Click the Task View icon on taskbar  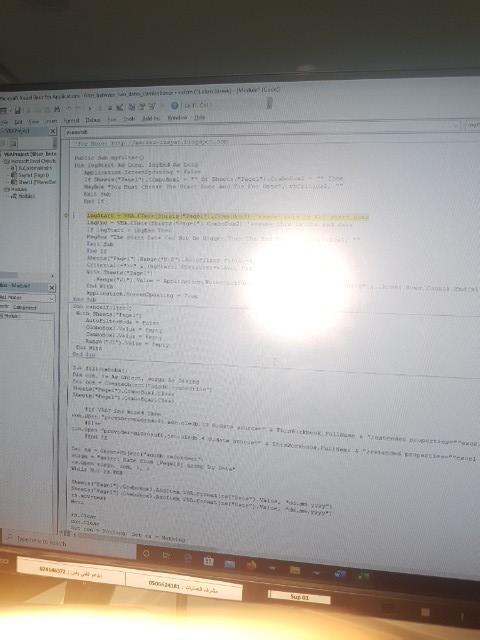166,556
